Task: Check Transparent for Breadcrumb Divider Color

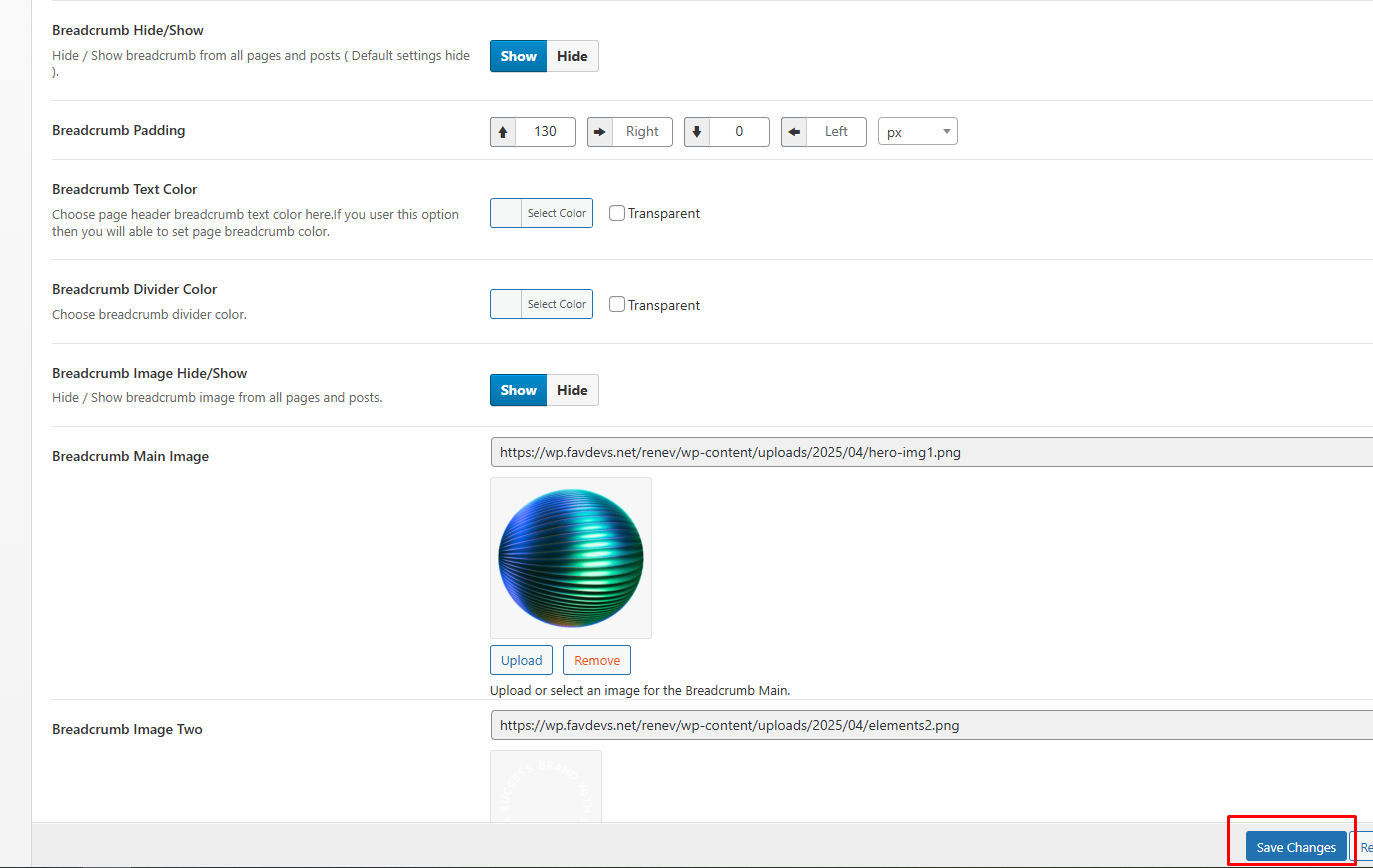Action: click(x=617, y=305)
